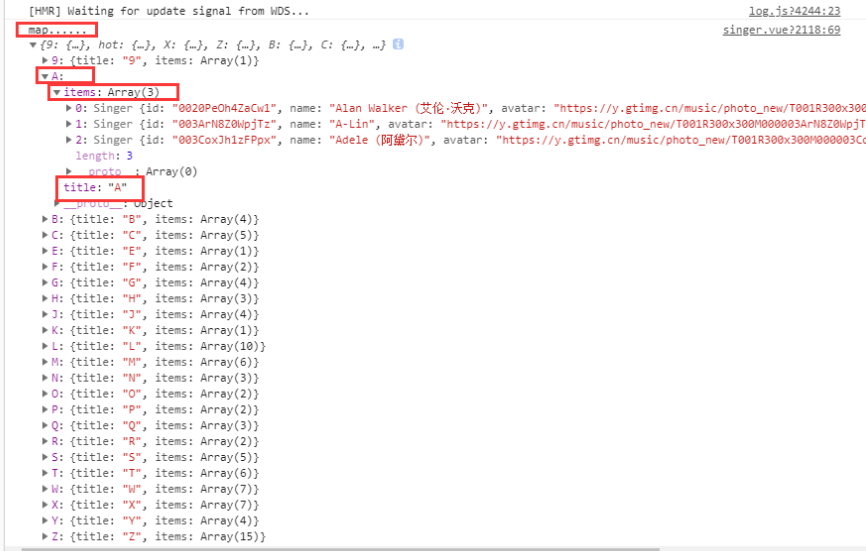Collapse the expanded A key
The width and height of the screenshot is (866, 551).
click(x=45, y=76)
